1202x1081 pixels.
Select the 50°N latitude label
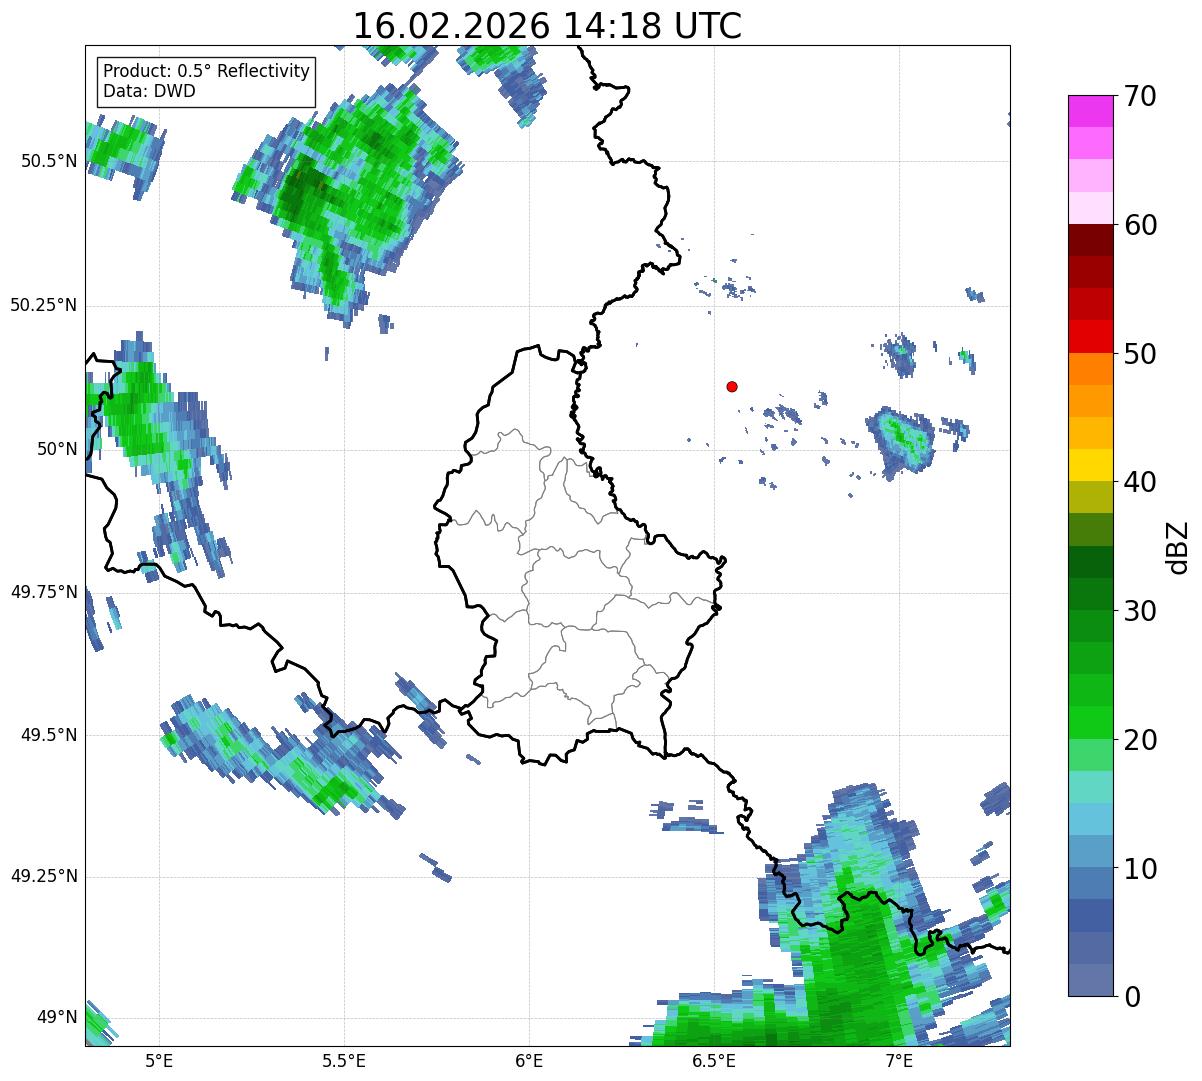pos(57,449)
